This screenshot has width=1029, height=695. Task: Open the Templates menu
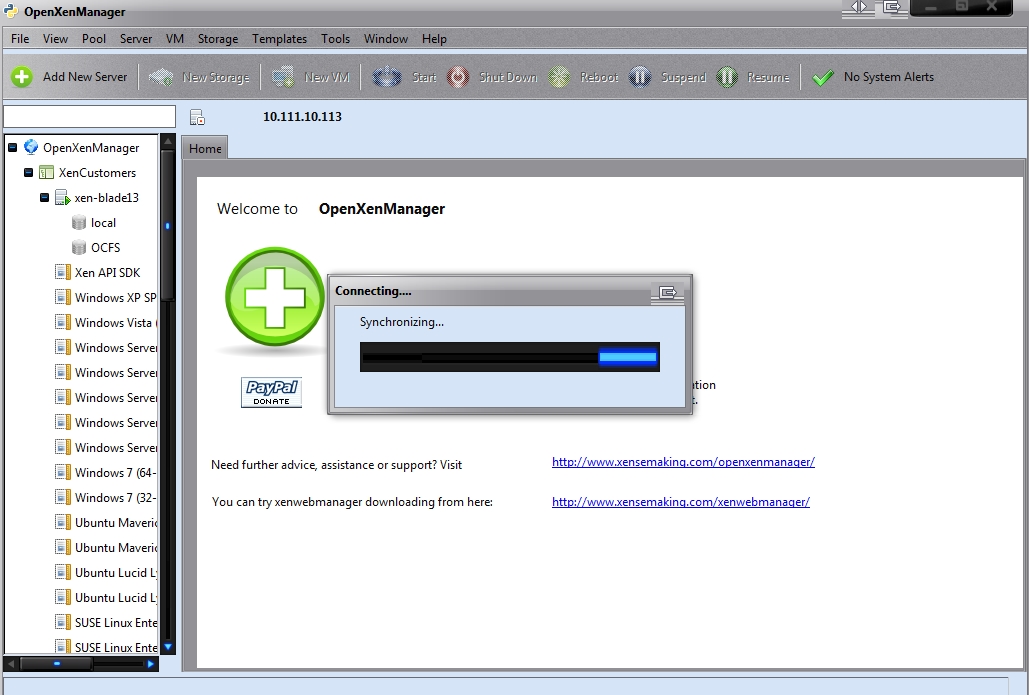point(279,39)
